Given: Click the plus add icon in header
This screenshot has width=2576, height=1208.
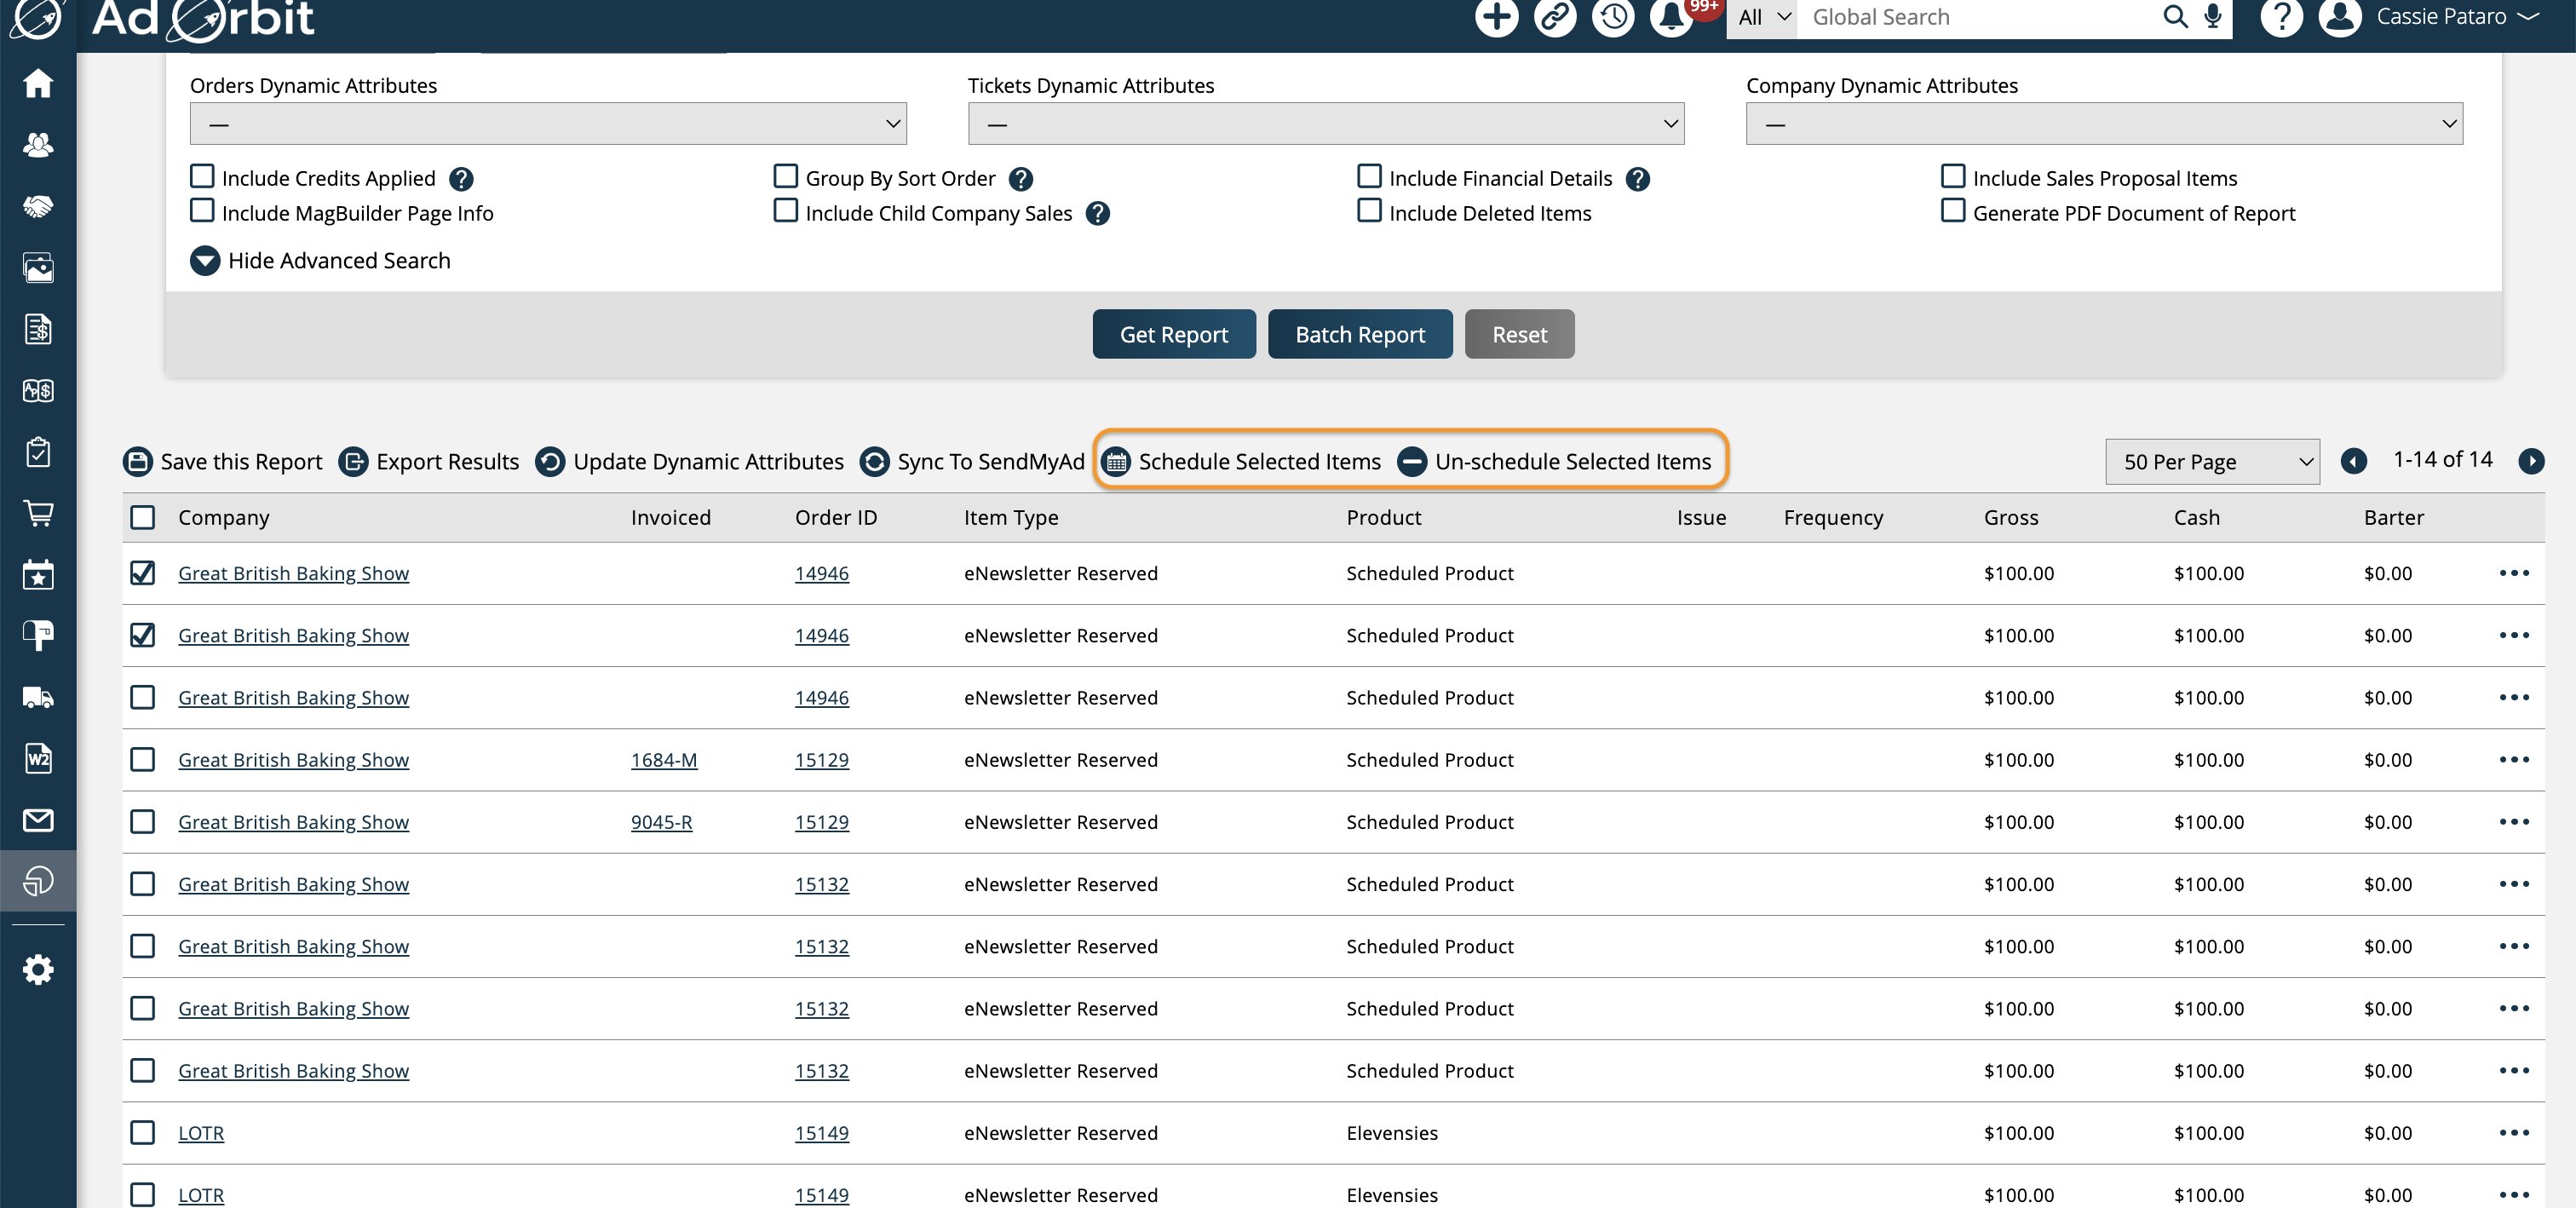Looking at the screenshot, I should (1496, 17).
